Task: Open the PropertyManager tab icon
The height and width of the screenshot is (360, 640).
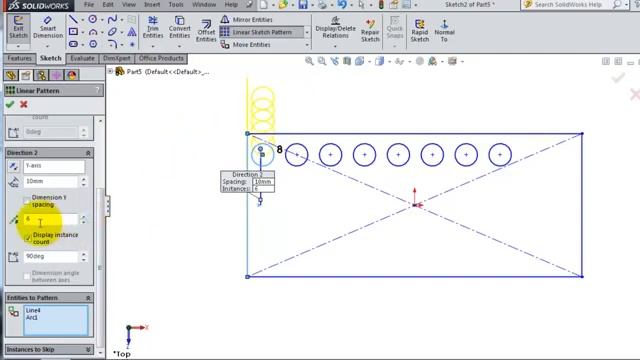Action: [x=26, y=75]
